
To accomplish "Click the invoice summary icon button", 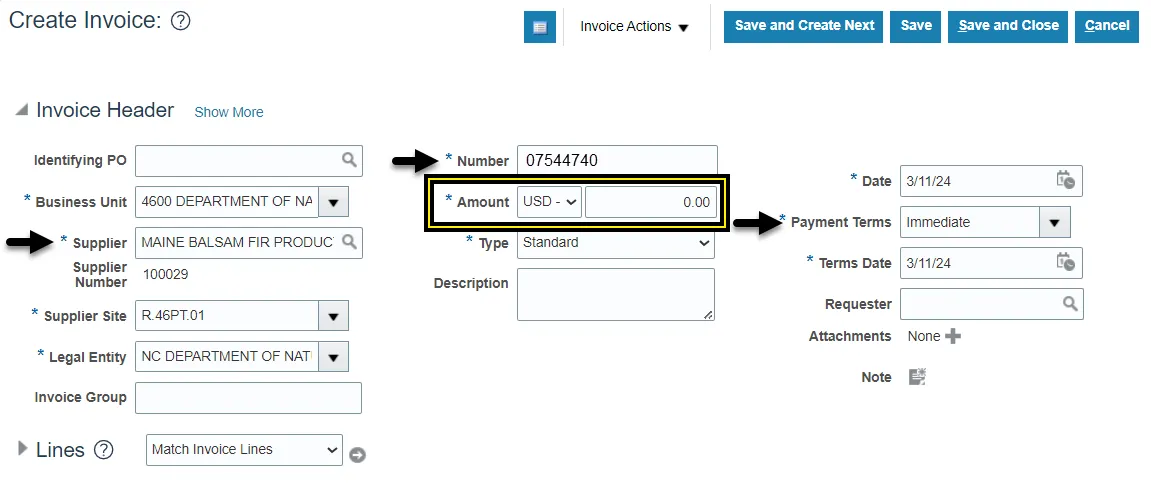I will pyautogui.click(x=540, y=27).
